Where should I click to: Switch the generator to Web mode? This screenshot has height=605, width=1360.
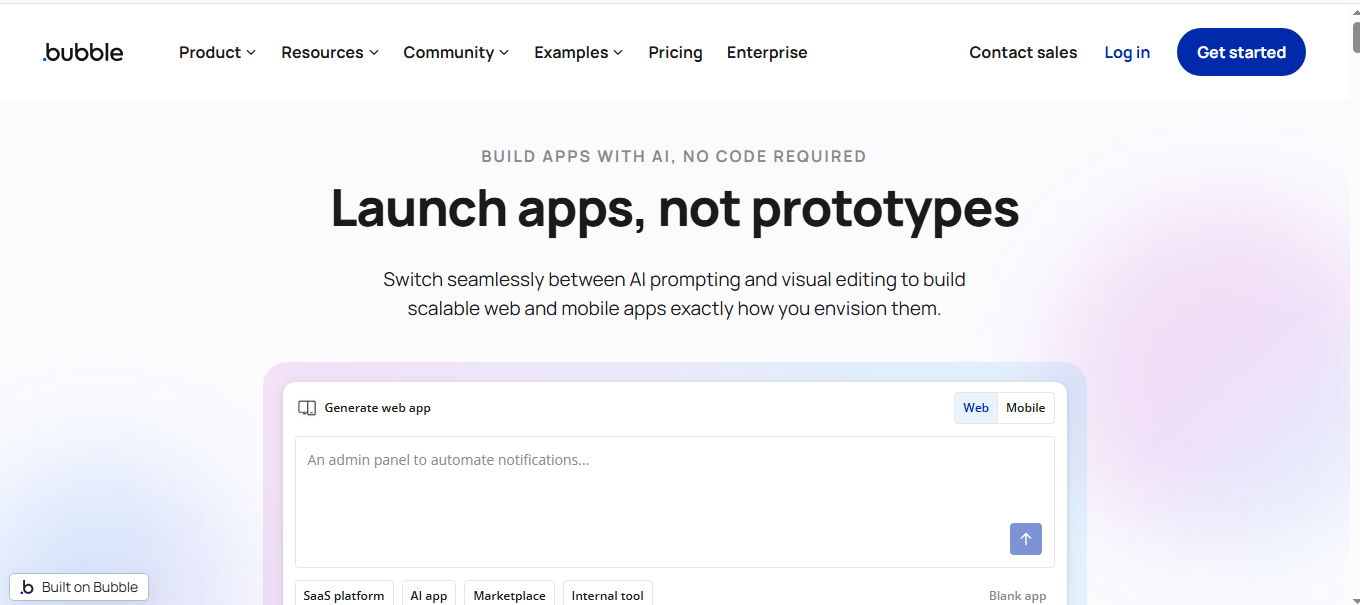click(x=975, y=408)
